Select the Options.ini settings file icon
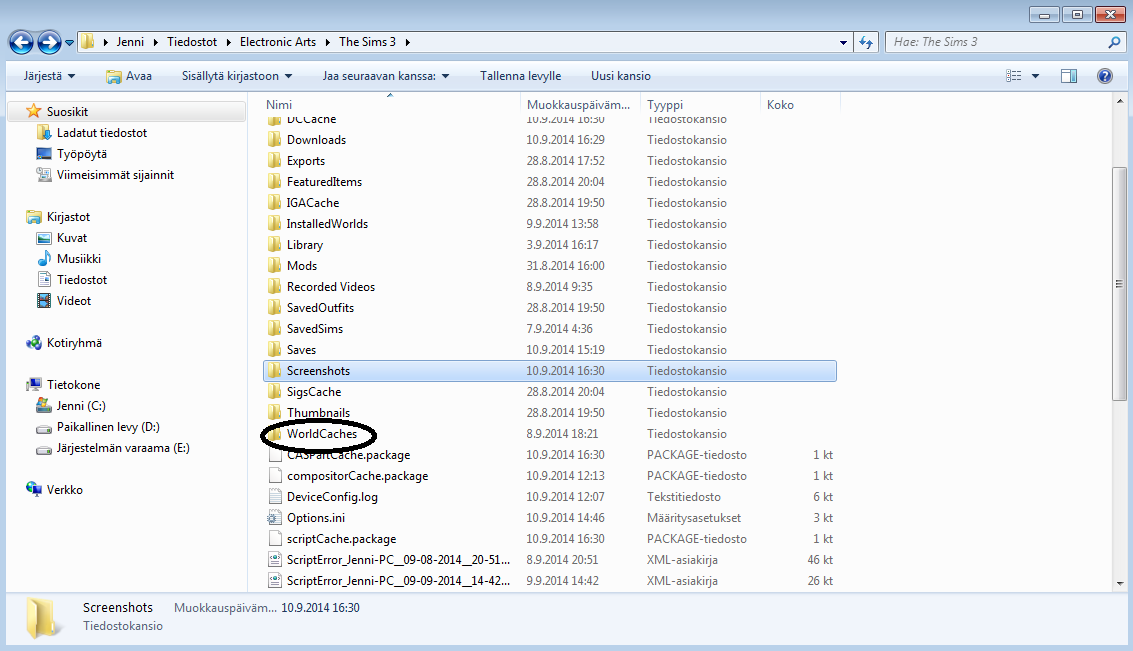 (275, 517)
